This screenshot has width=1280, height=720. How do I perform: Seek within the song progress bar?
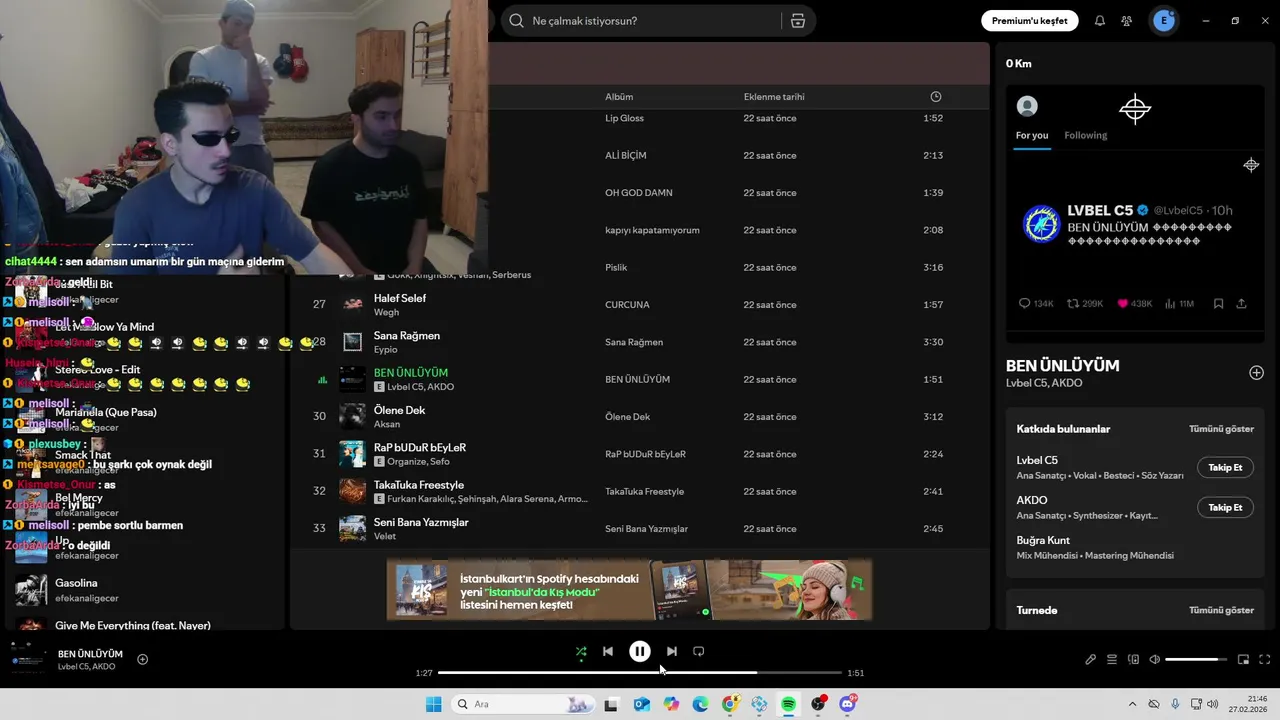point(640,673)
